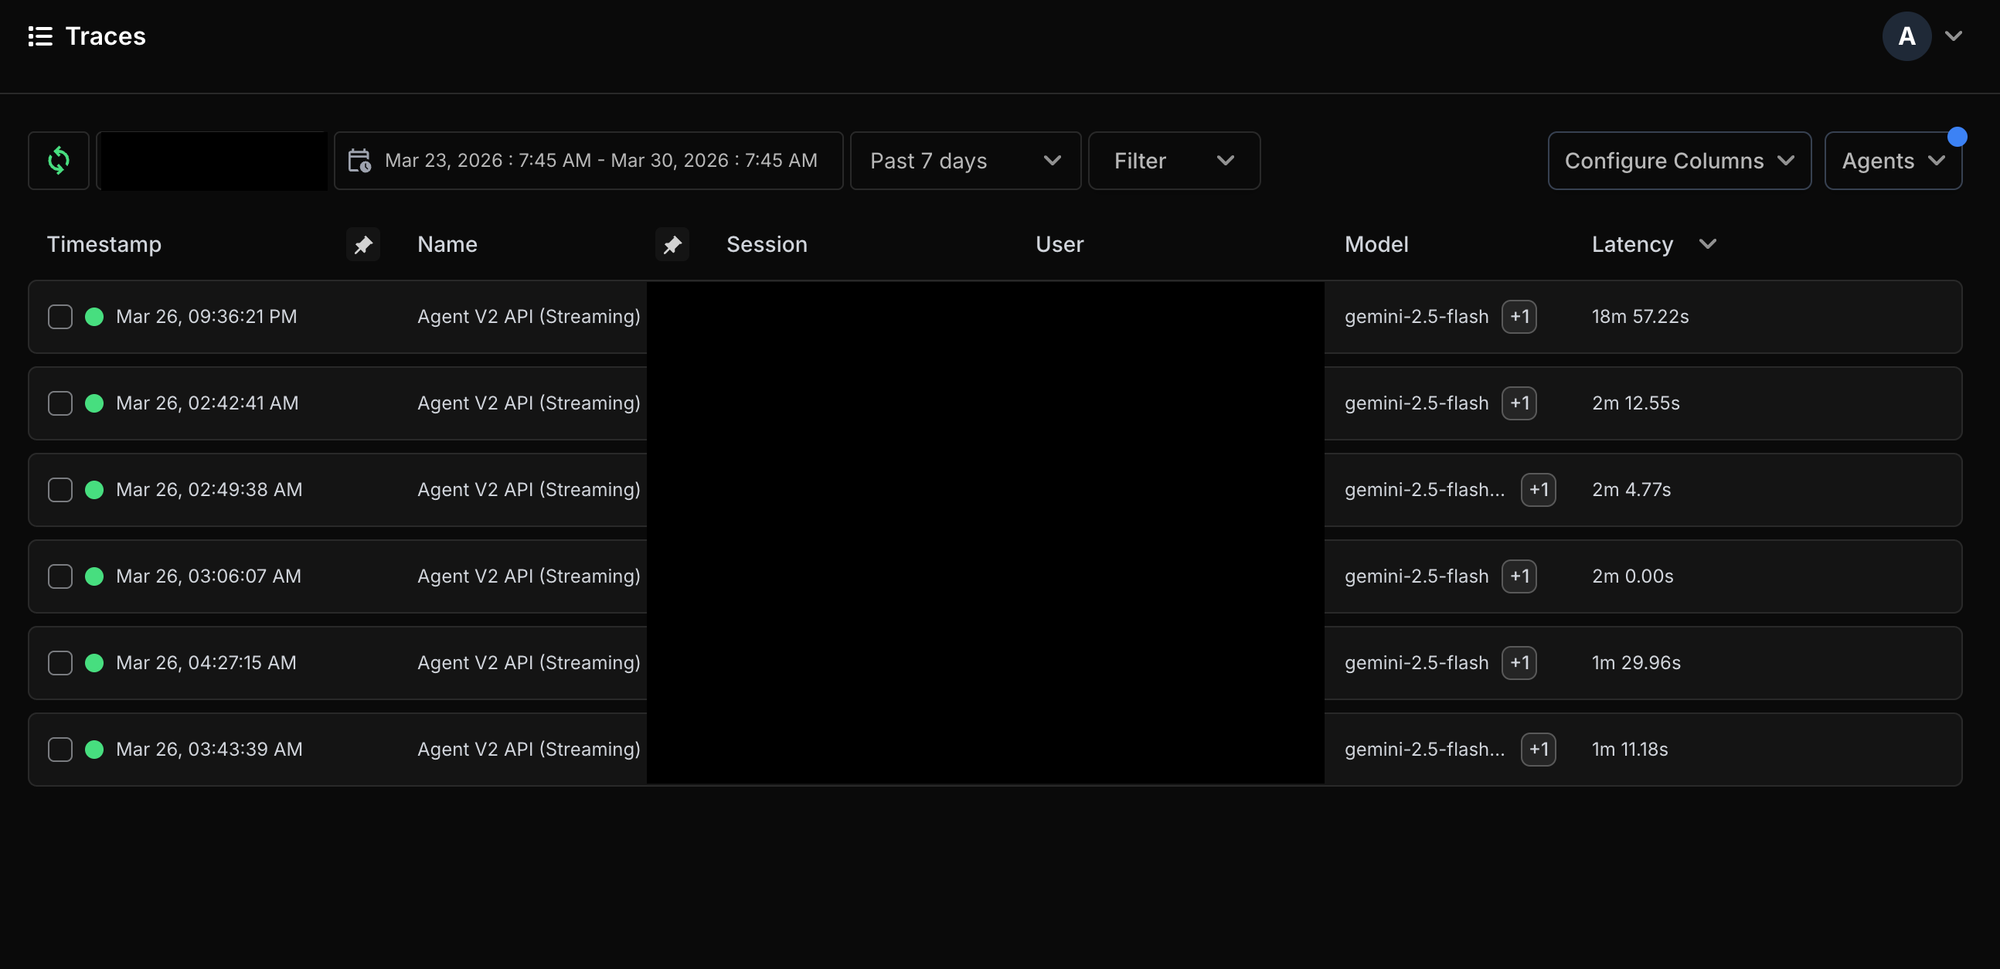Click the pin icon beside Timestamp column

click(x=363, y=244)
